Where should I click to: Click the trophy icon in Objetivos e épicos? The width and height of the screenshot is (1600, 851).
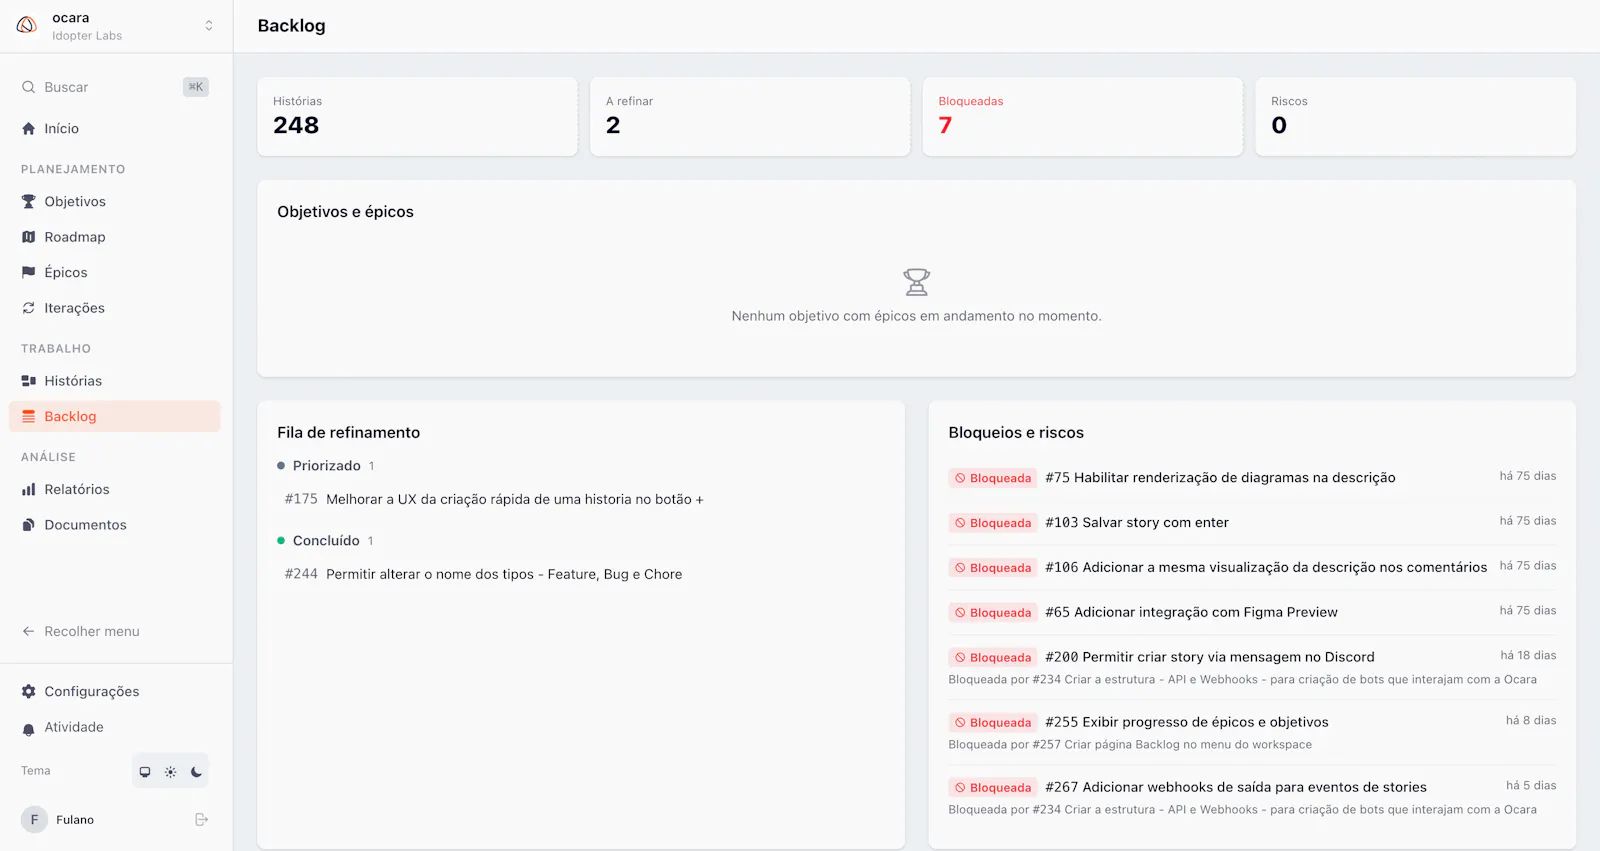point(916,282)
